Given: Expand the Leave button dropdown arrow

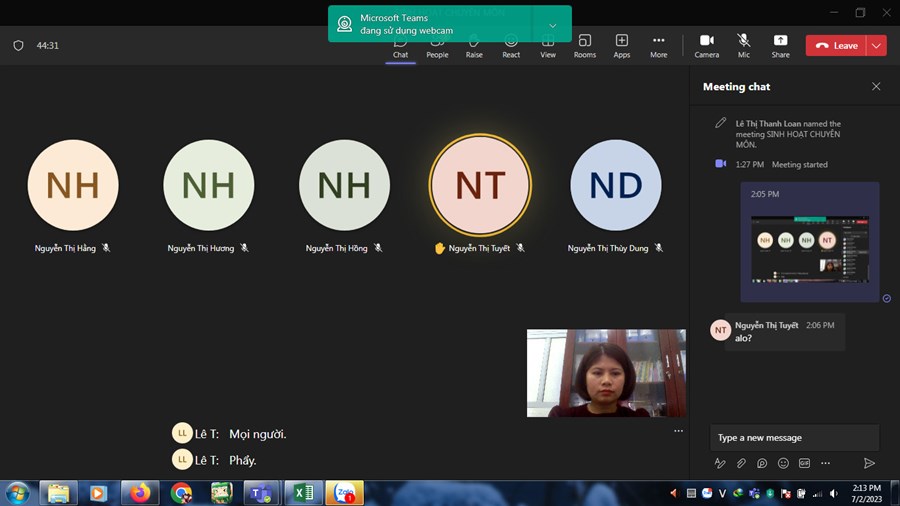Looking at the screenshot, I should pos(877,45).
